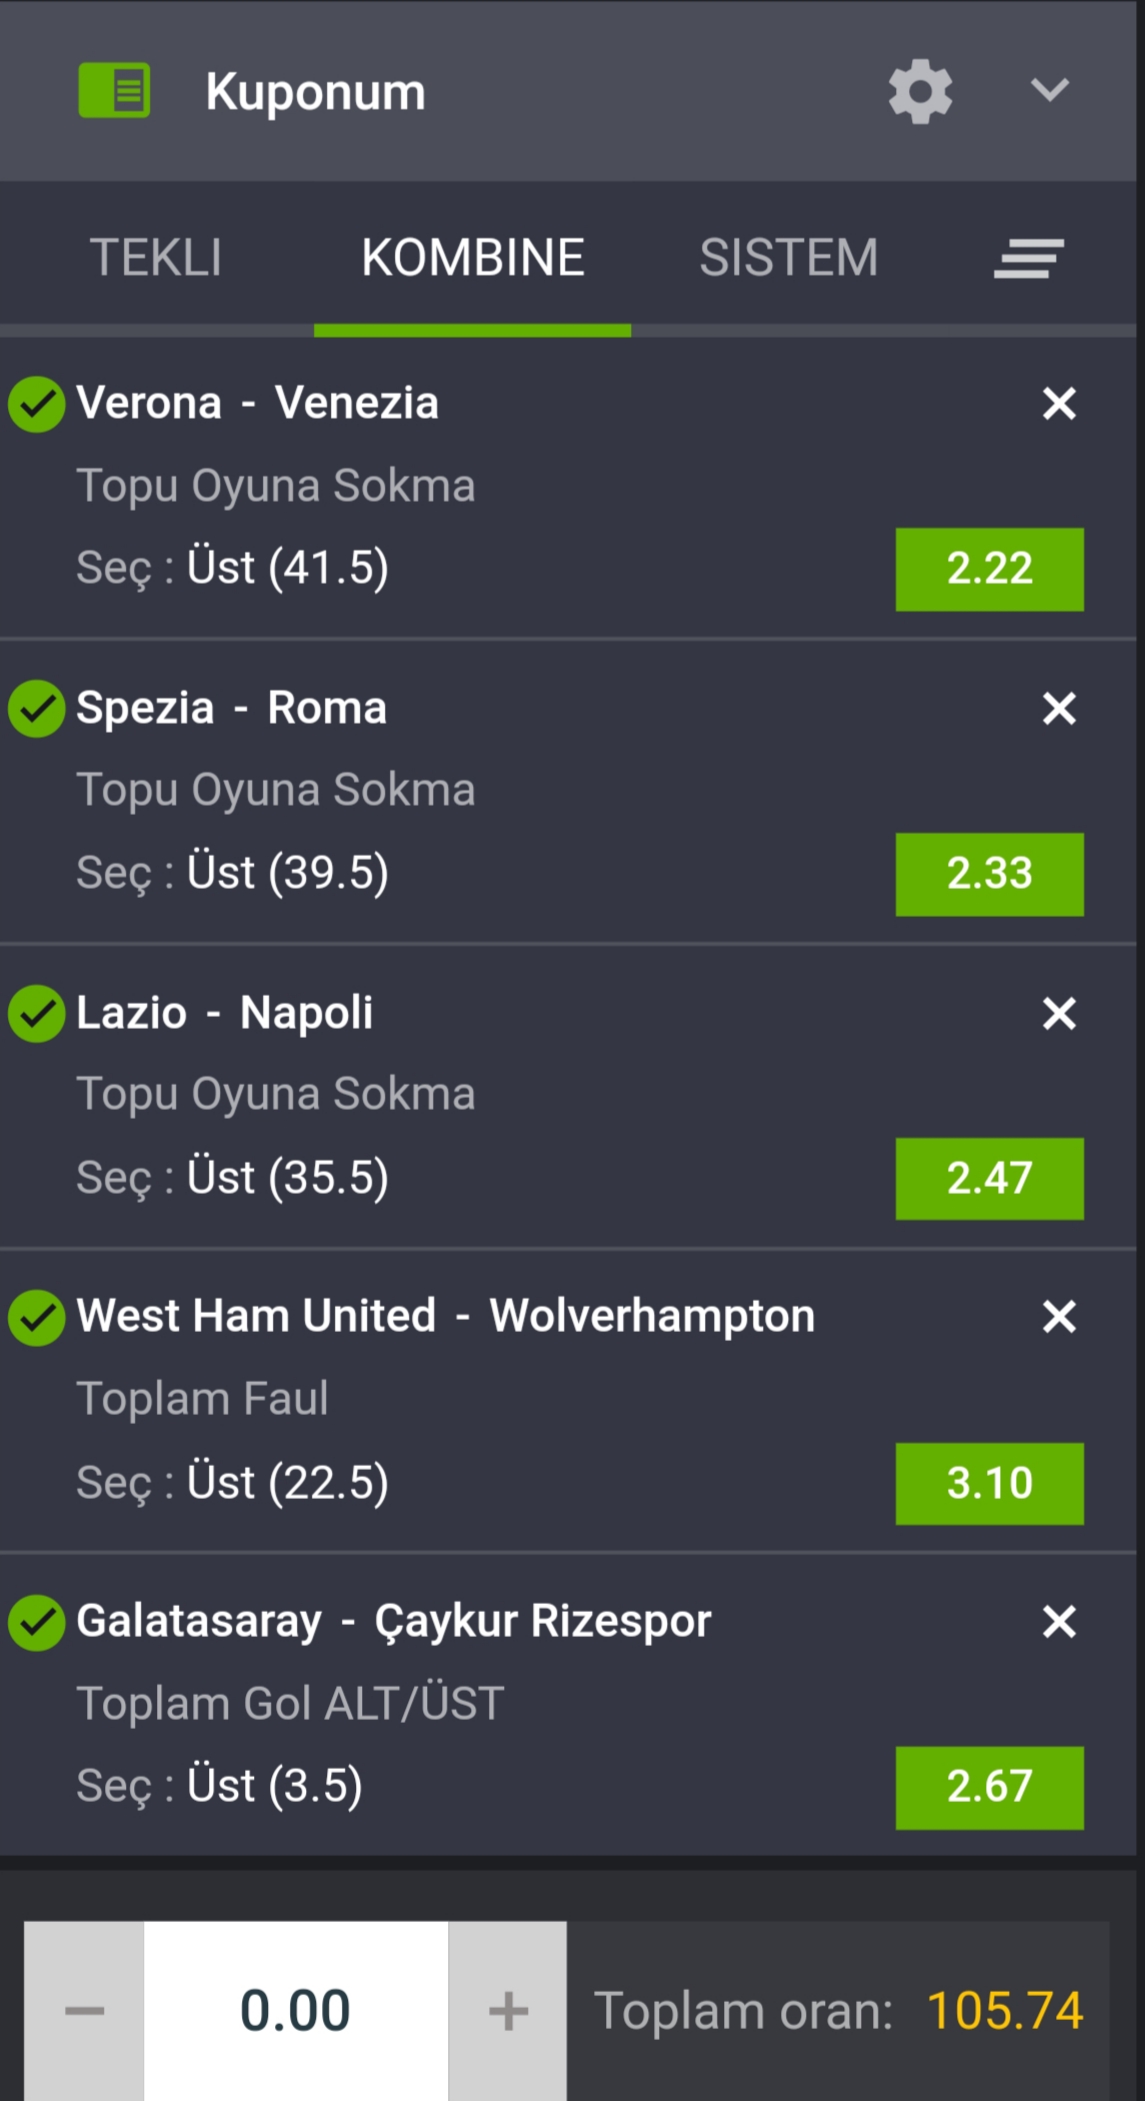Uncheck the Verona - Venezia selection
This screenshot has height=2101, width=1145.
coord(37,404)
